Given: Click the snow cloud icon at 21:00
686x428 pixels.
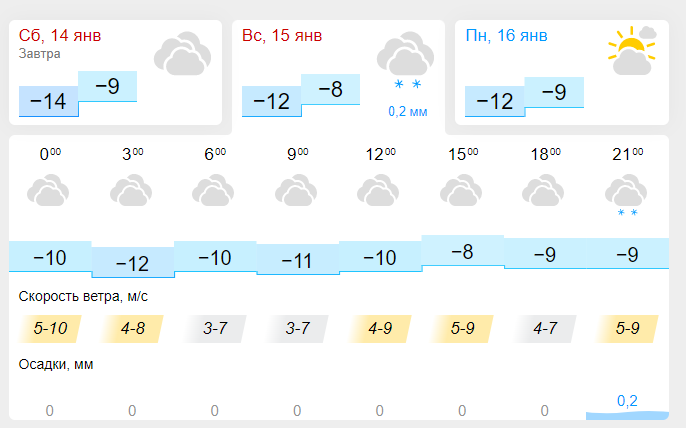Looking at the screenshot, I should click(x=627, y=192).
